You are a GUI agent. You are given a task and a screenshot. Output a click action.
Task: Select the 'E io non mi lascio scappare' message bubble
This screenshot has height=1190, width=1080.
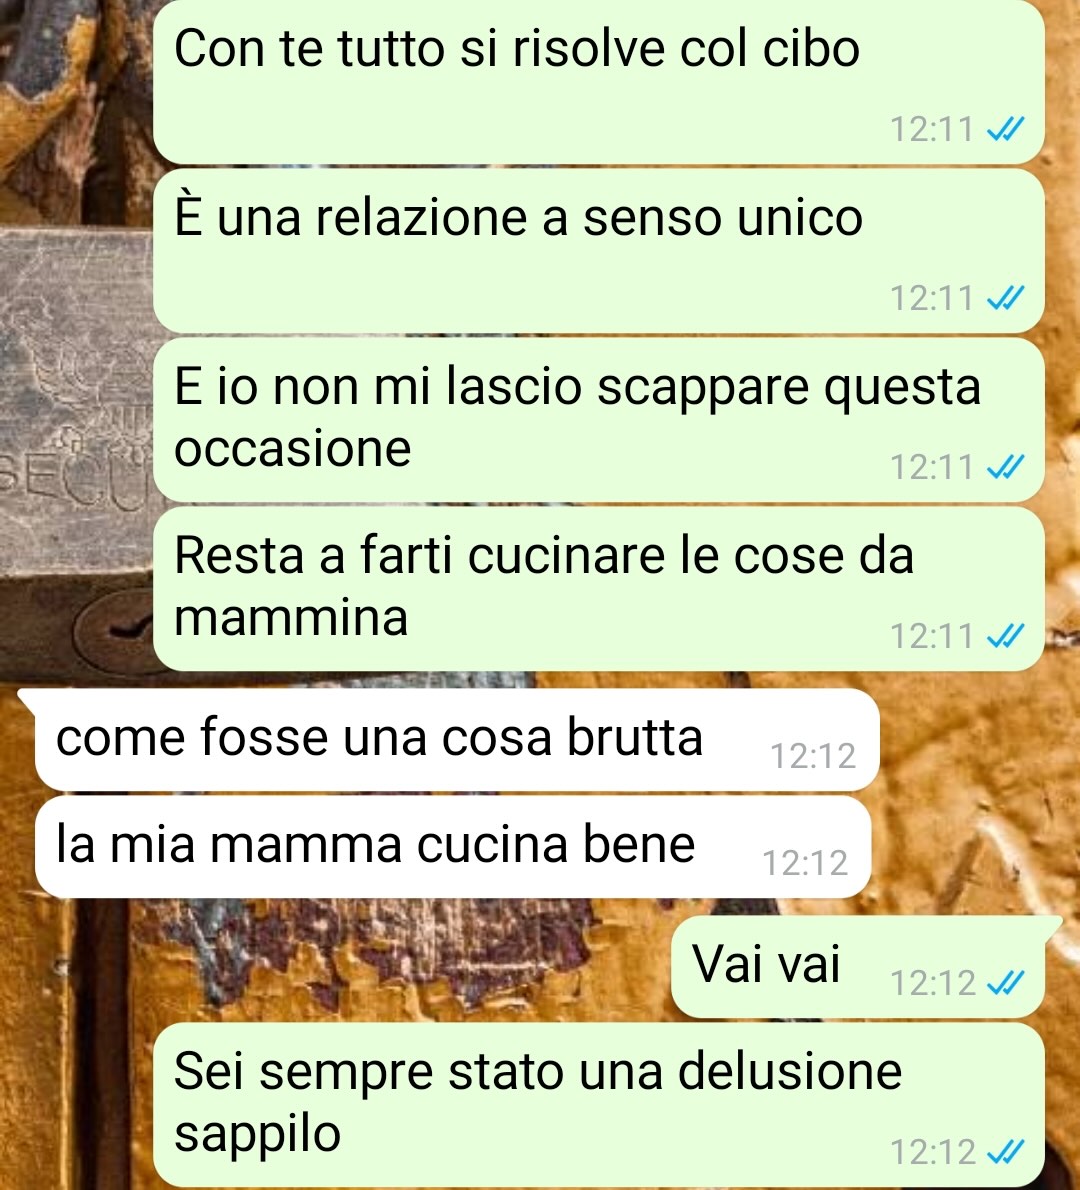[599, 420]
